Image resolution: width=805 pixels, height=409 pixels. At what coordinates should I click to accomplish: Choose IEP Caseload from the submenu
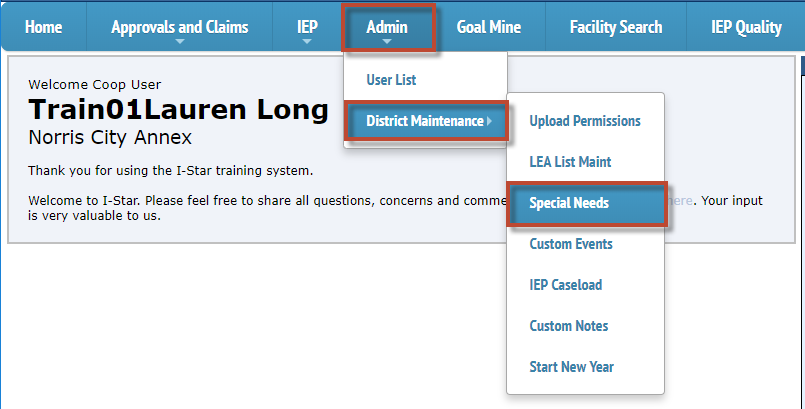point(566,285)
